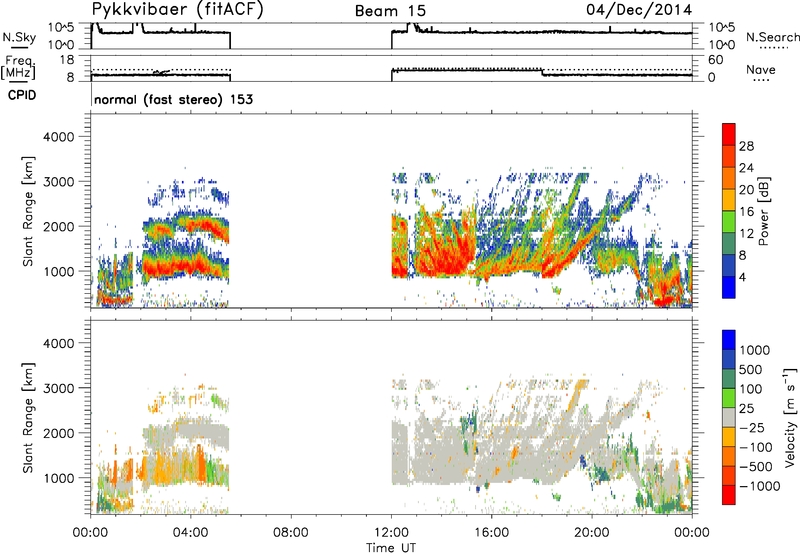Viewport: 800px width, 554px height.
Task: Click the N.Sky legend label
Action: (x=19, y=37)
